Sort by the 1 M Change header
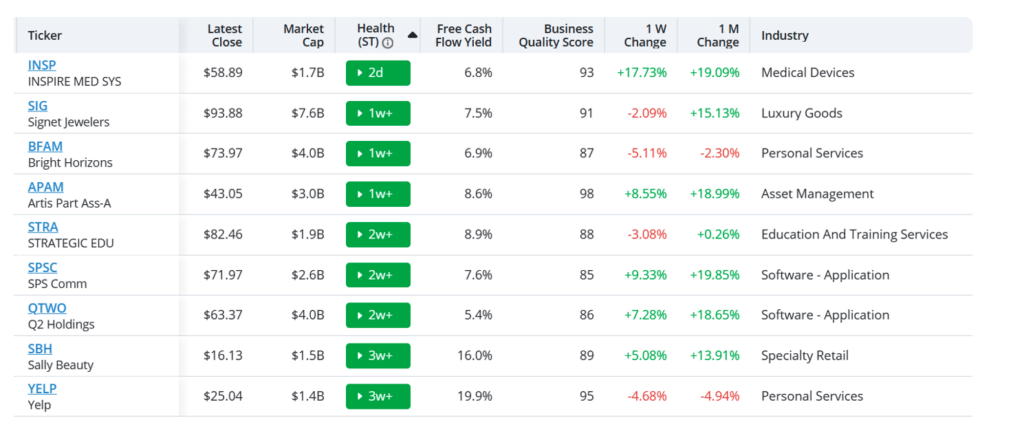The image size is (1024, 433). pyautogui.click(x=718, y=36)
